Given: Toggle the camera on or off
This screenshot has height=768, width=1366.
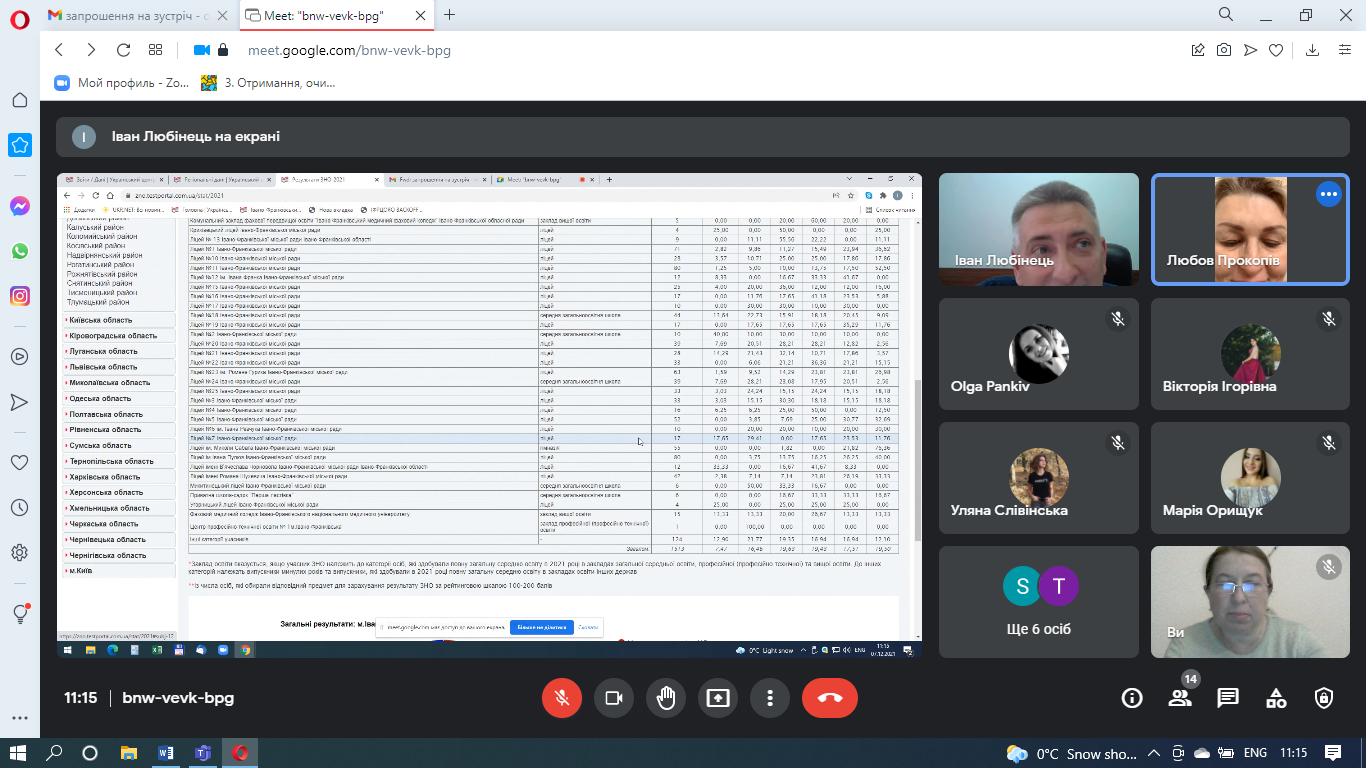Looking at the screenshot, I should 614,698.
